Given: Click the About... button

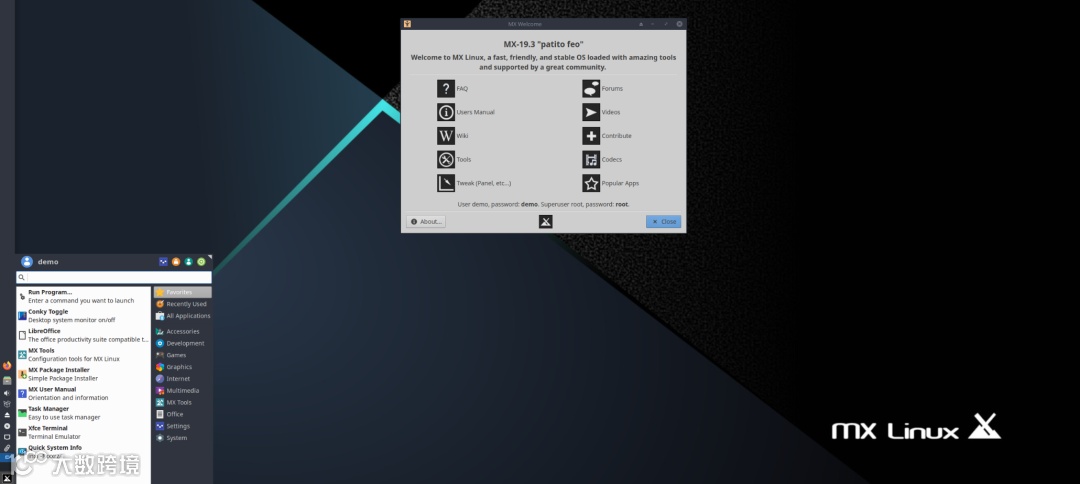Looking at the screenshot, I should 426,222.
